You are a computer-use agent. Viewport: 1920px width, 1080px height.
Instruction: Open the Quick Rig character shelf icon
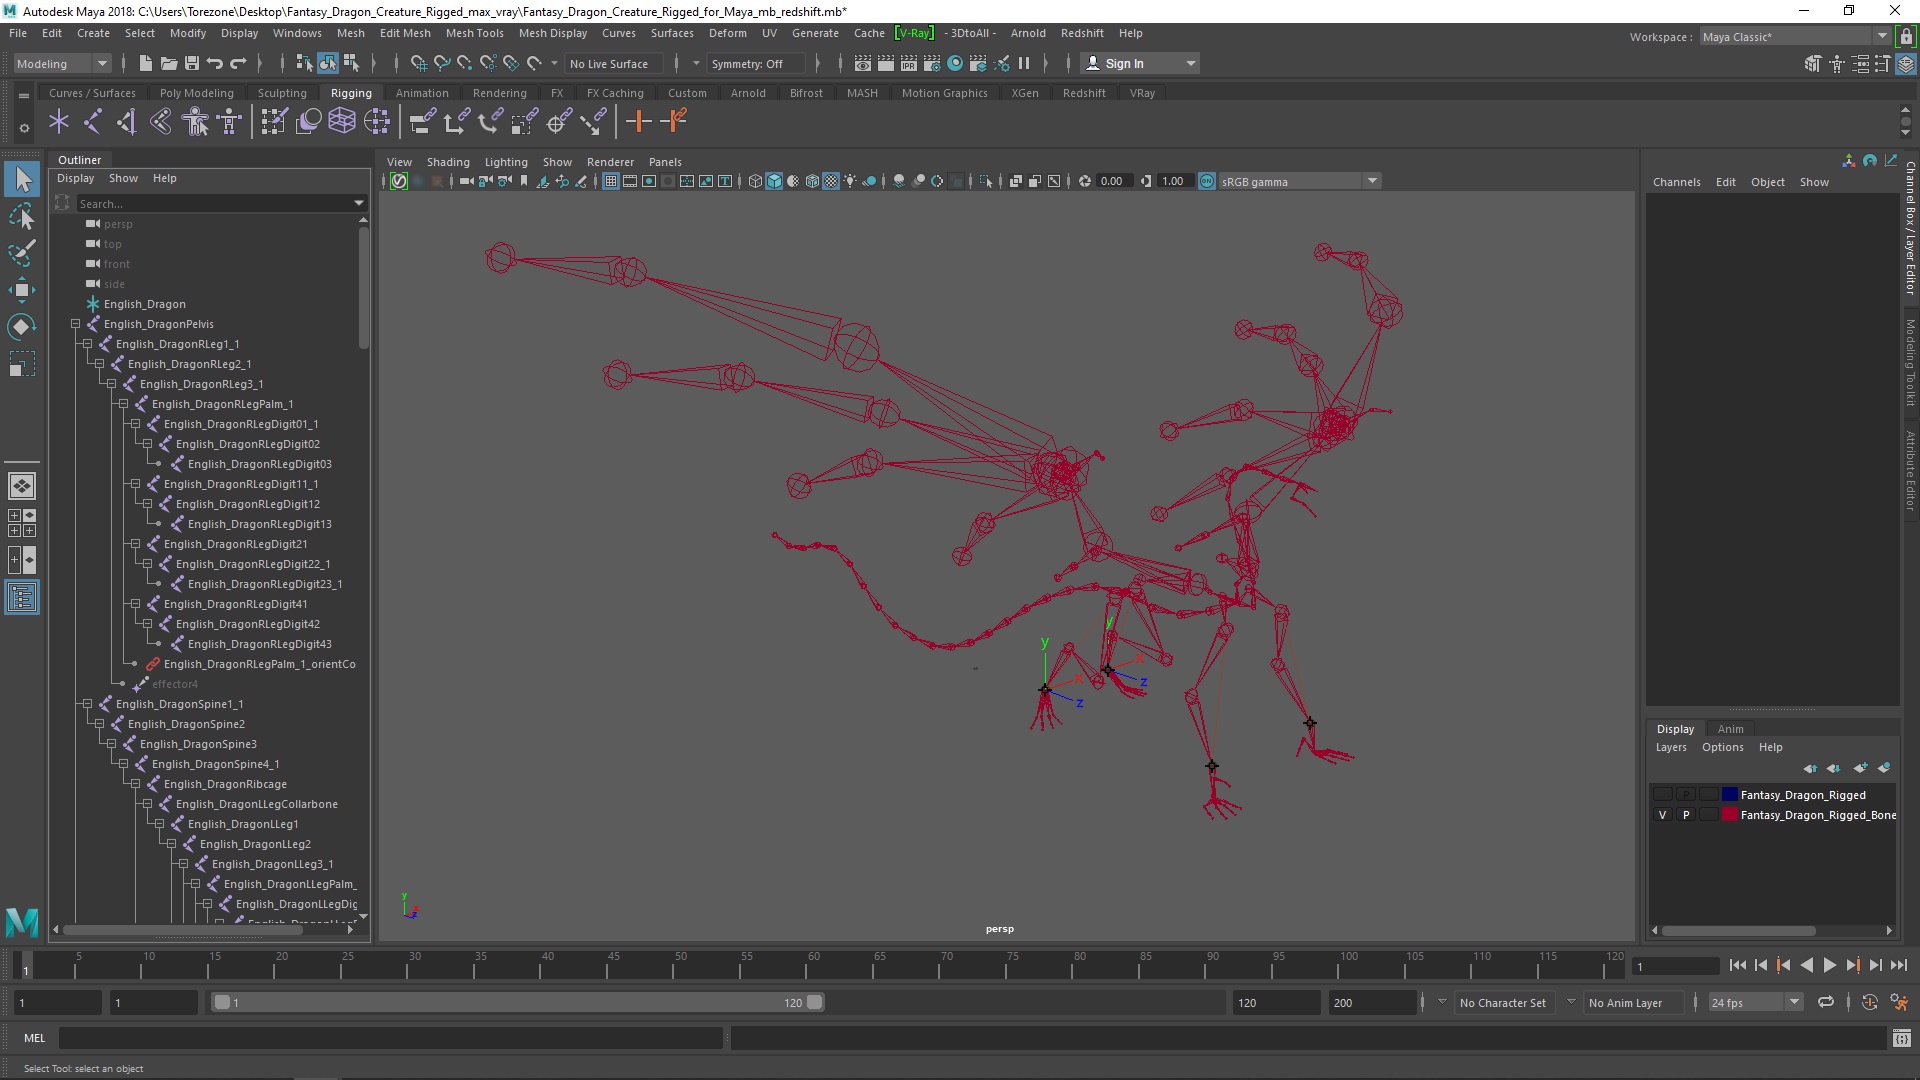tap(195, 122)
